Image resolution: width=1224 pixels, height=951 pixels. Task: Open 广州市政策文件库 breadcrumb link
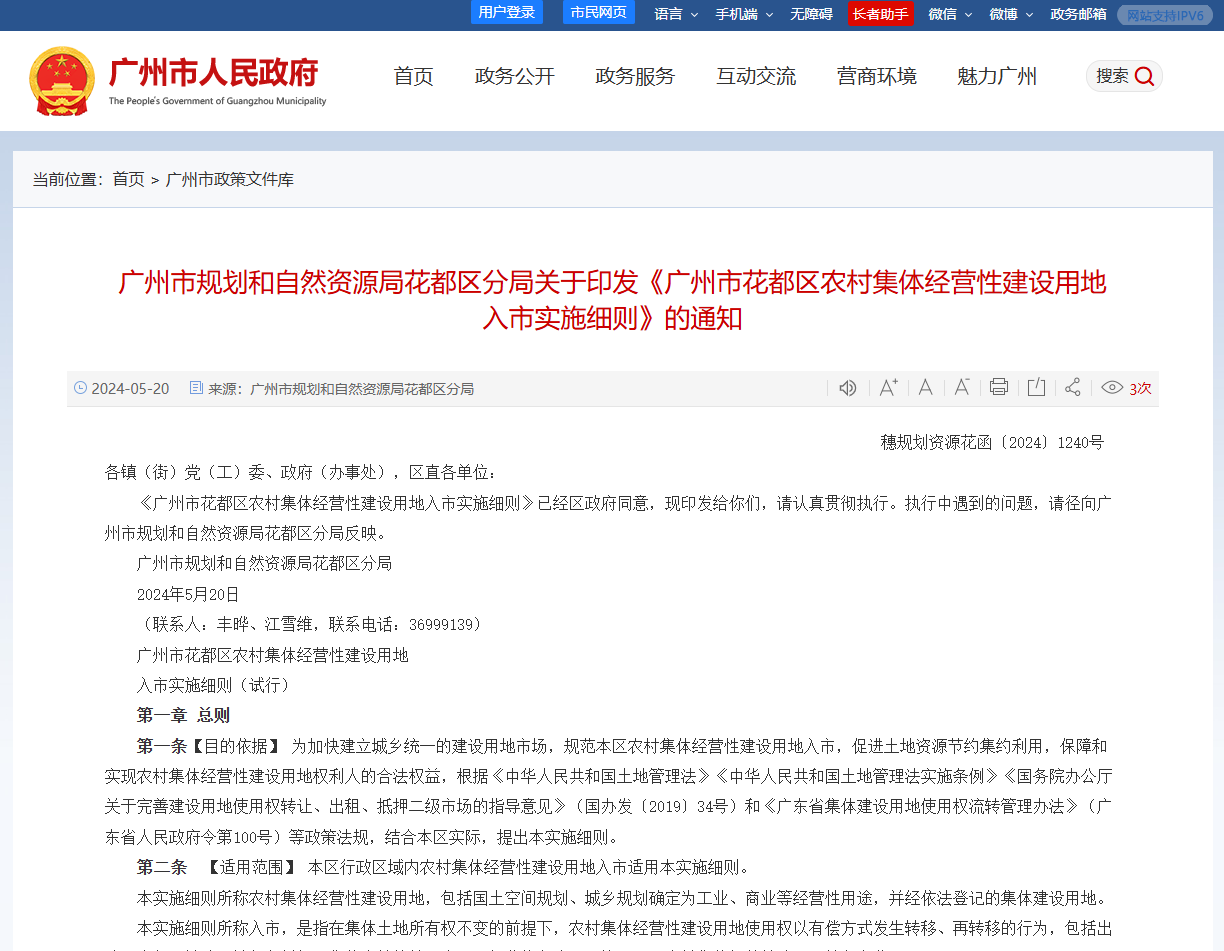(230, 179)
